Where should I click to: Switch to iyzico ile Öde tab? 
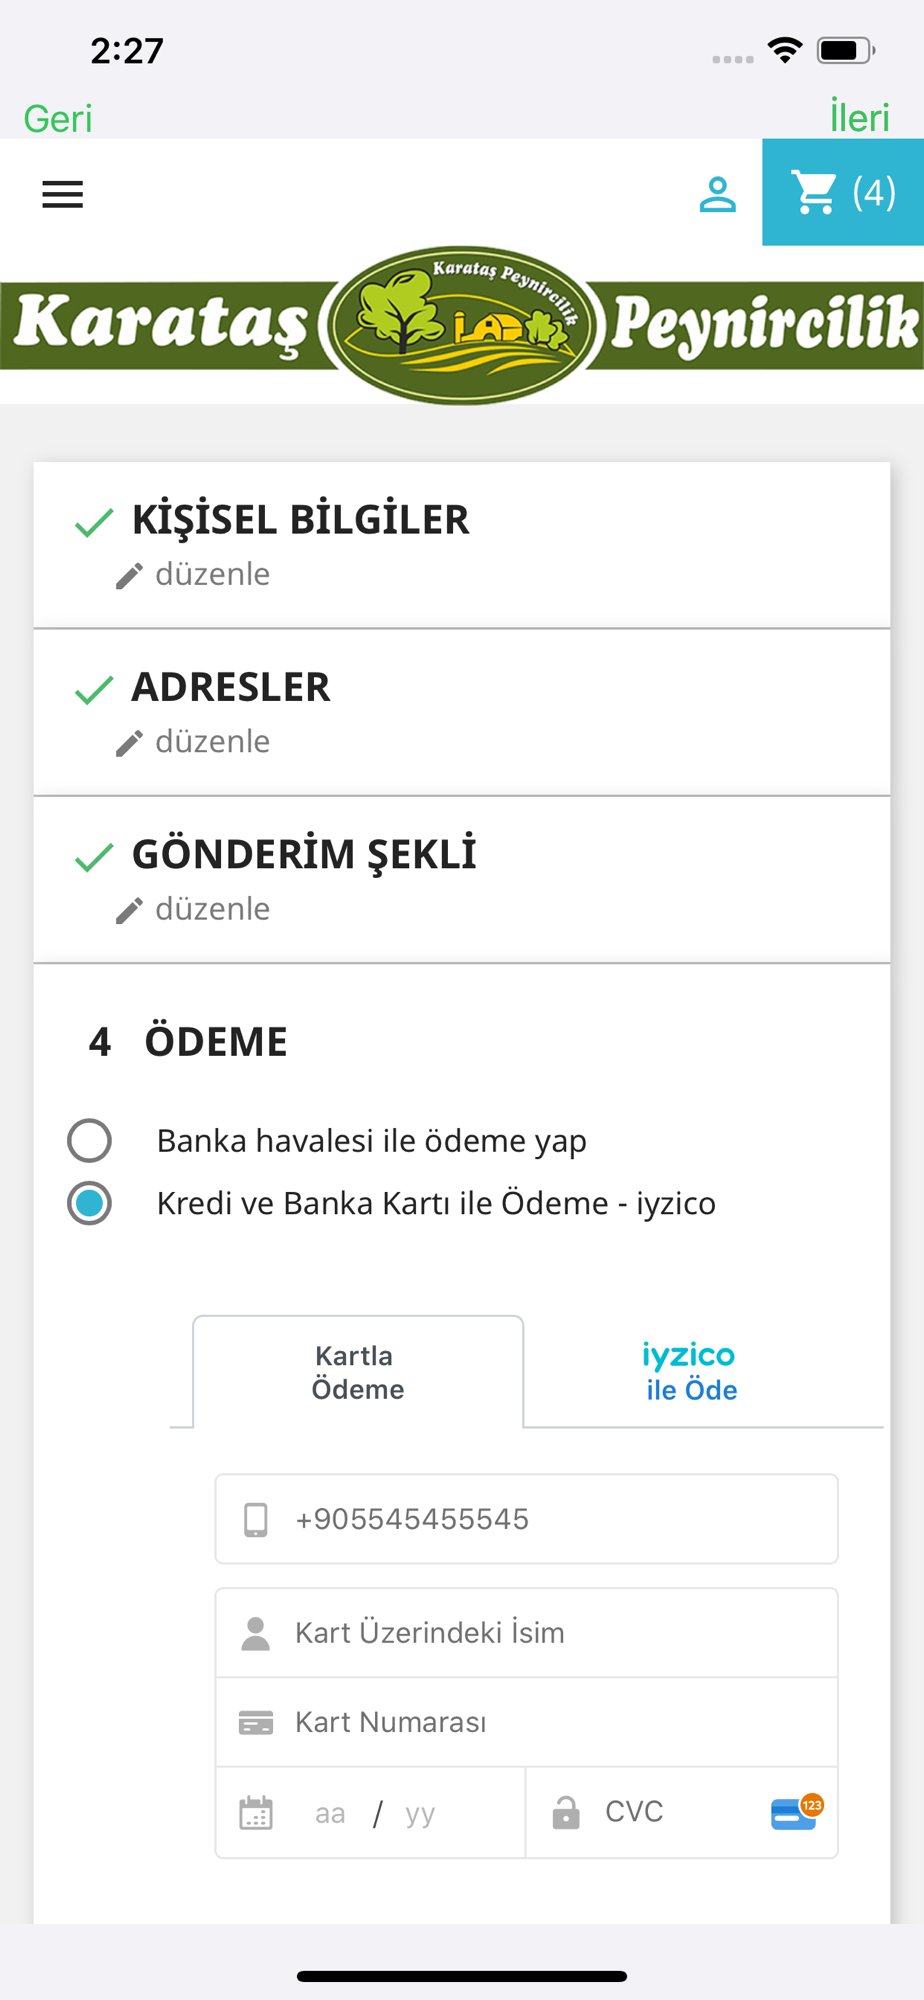point(690,1372)
